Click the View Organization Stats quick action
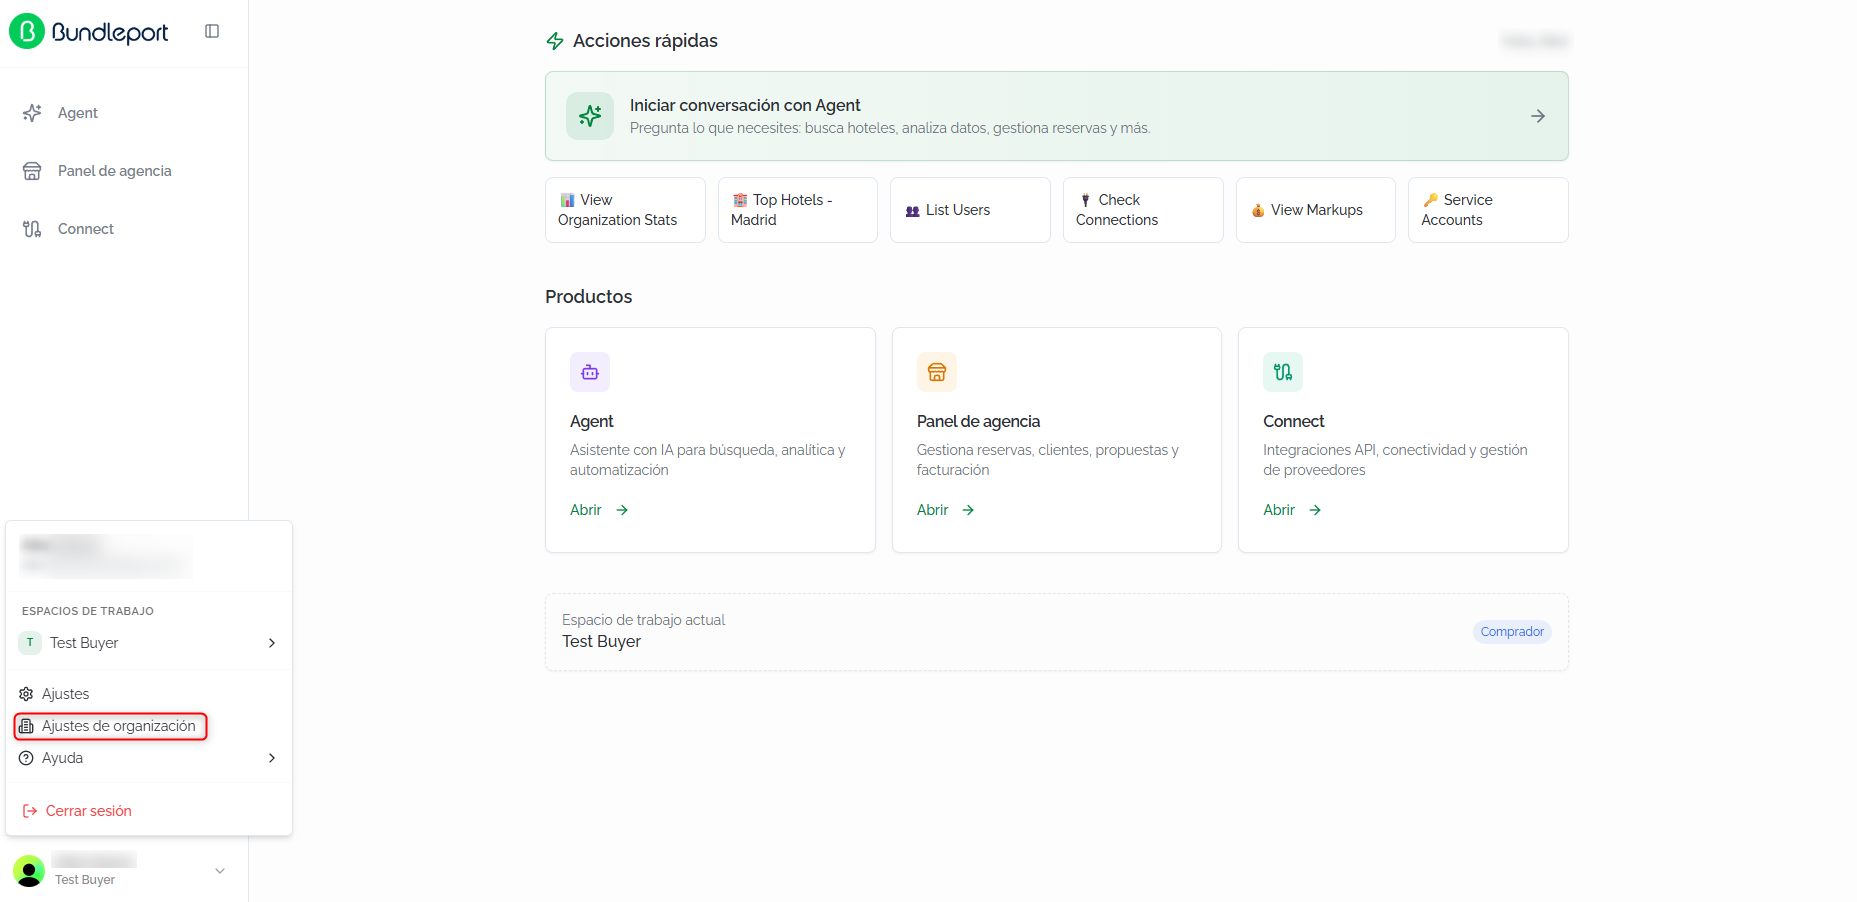1857x902 pixels. click(x=625, y=210)
